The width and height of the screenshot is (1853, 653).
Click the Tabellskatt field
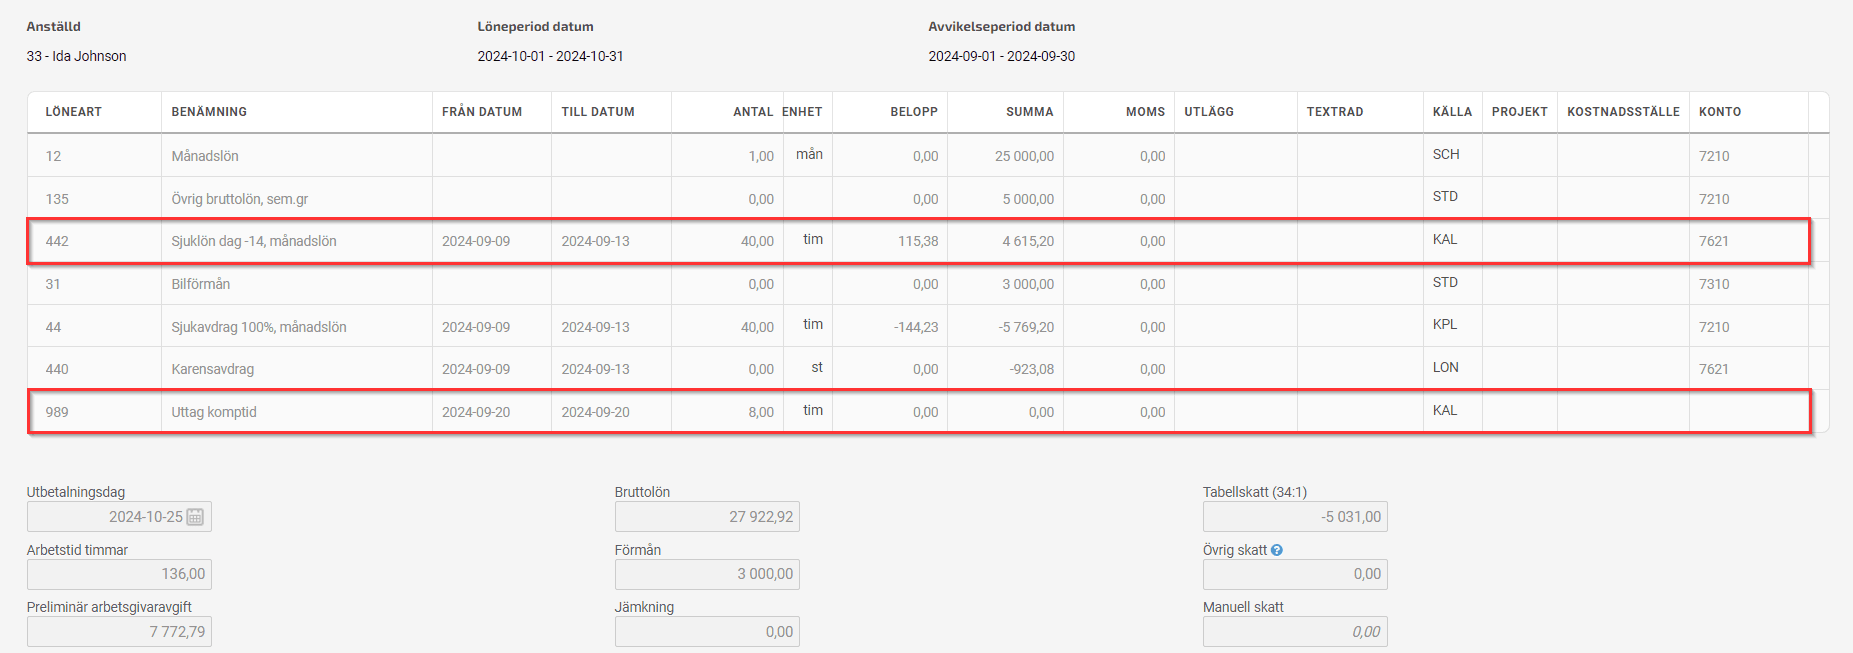point(1295,517)
